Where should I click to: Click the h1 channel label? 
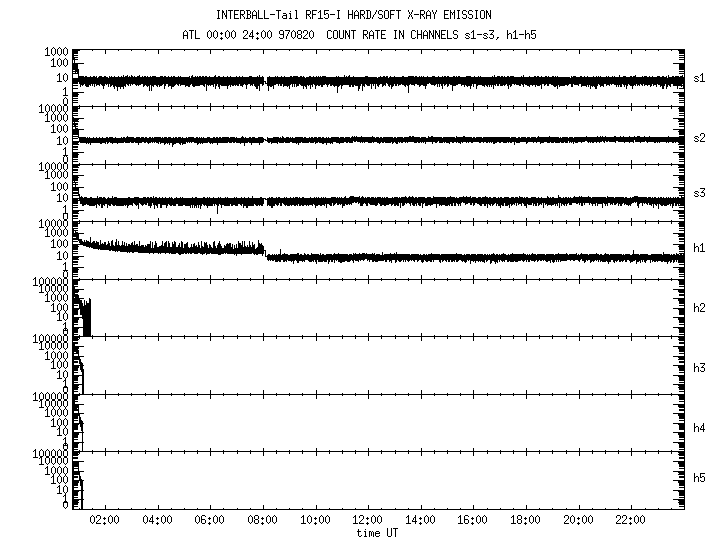pos(699,248)
